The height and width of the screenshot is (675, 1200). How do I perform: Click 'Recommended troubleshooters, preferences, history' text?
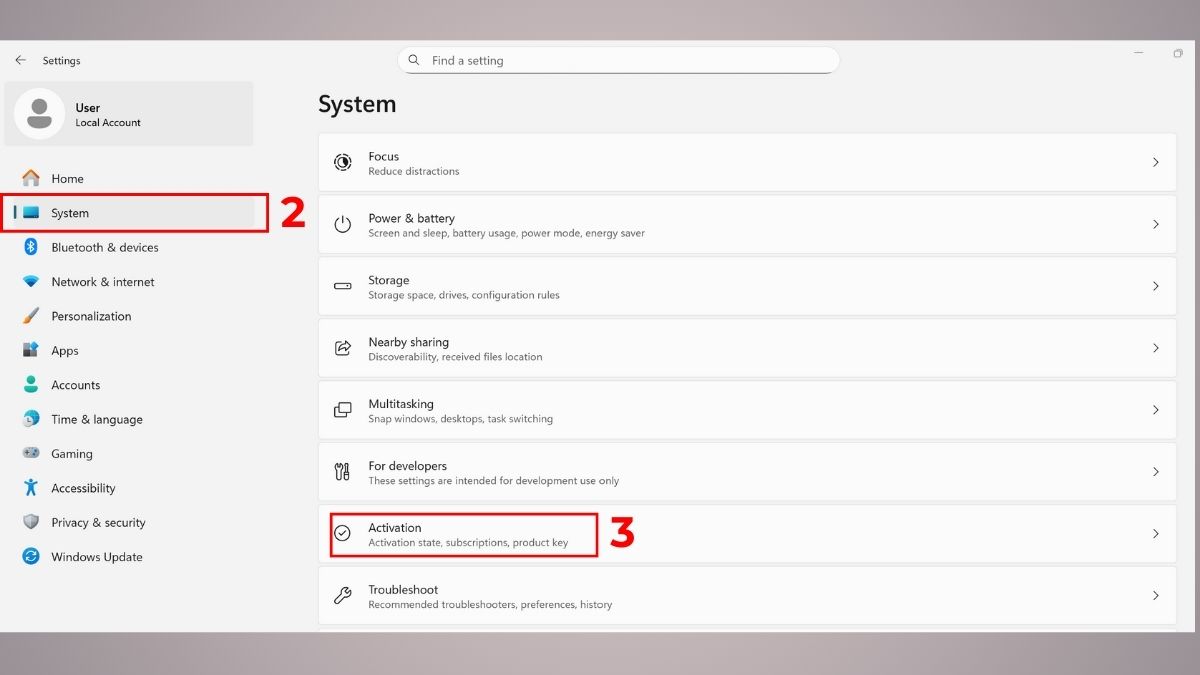point(490,605)
